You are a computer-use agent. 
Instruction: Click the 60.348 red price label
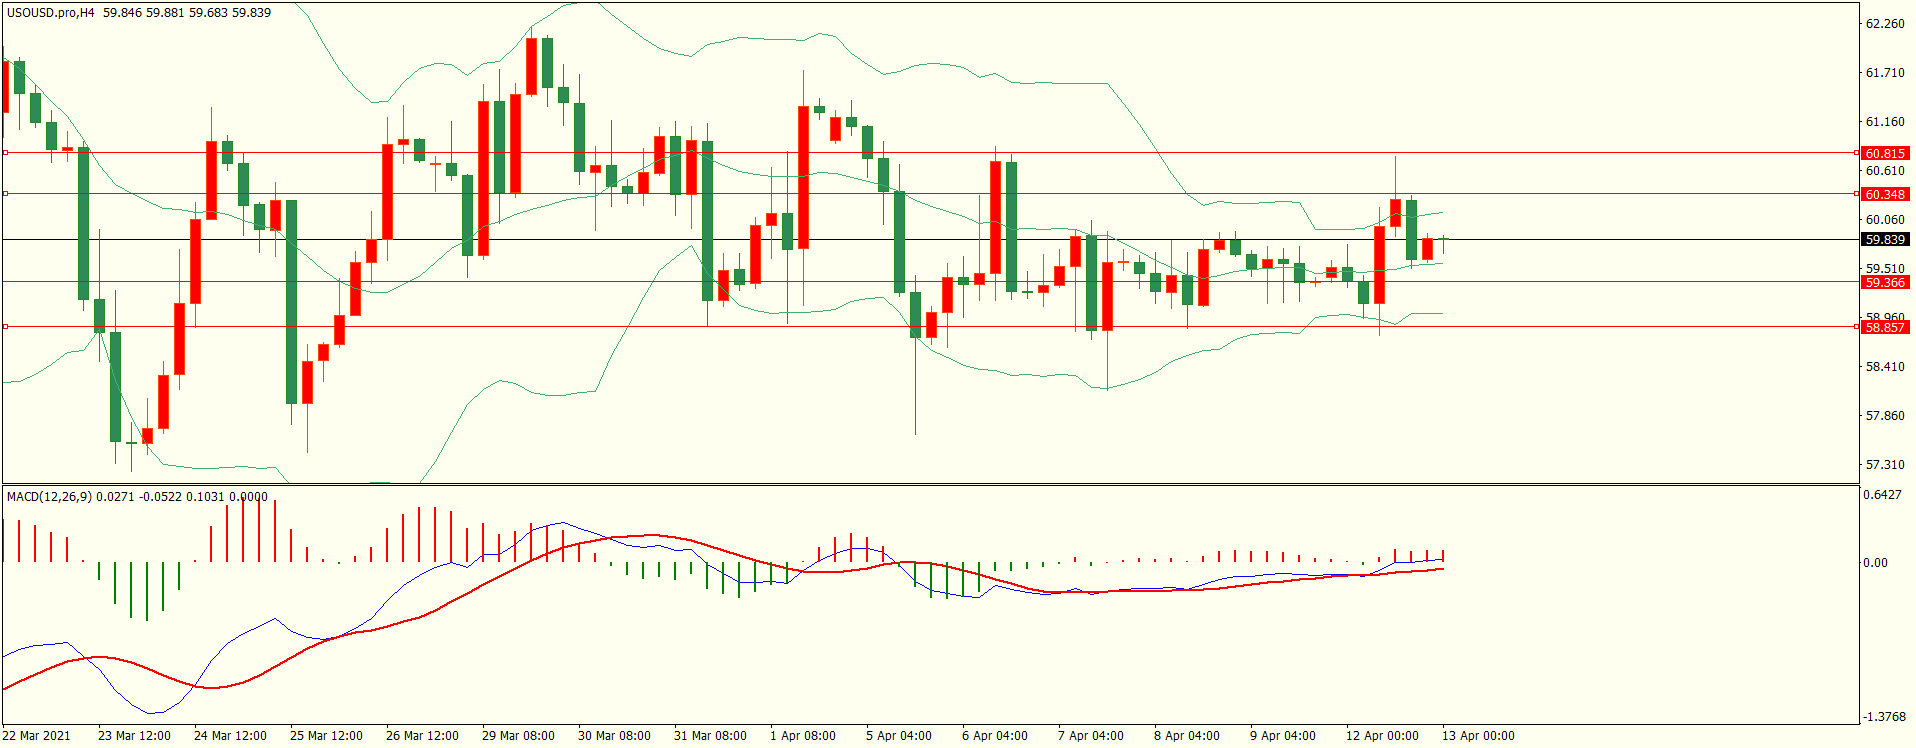[x=1884, y=194]
